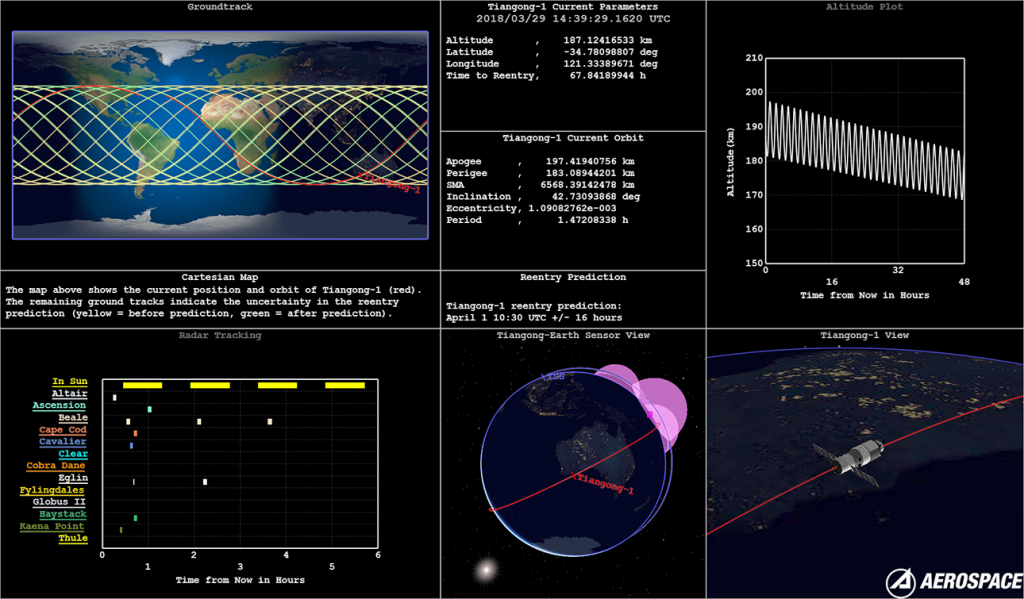Select the Cape Cod radar label
The height and width of the screenshot is (599, 1024).
coord(63,430)
